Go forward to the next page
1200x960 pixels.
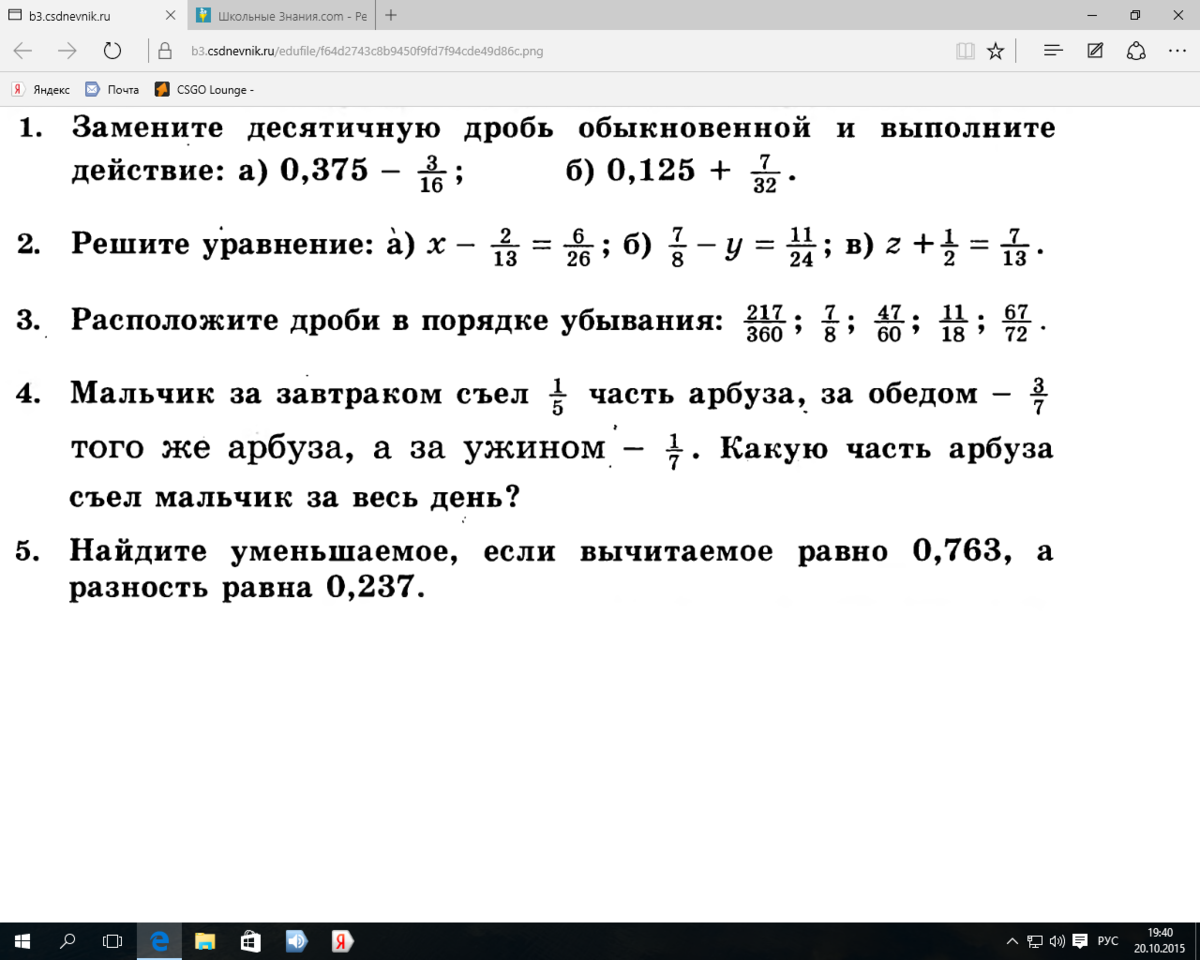[68, 51]
